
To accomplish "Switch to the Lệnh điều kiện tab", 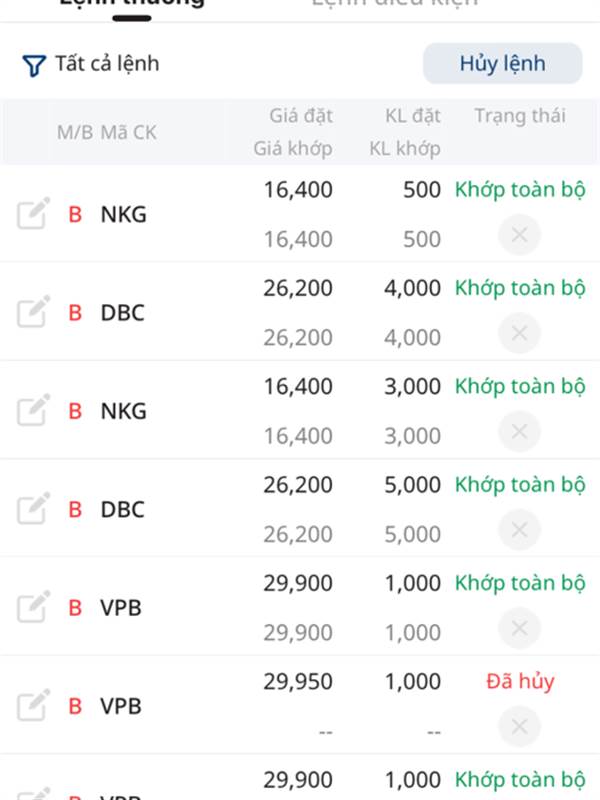I will (394, 4).
